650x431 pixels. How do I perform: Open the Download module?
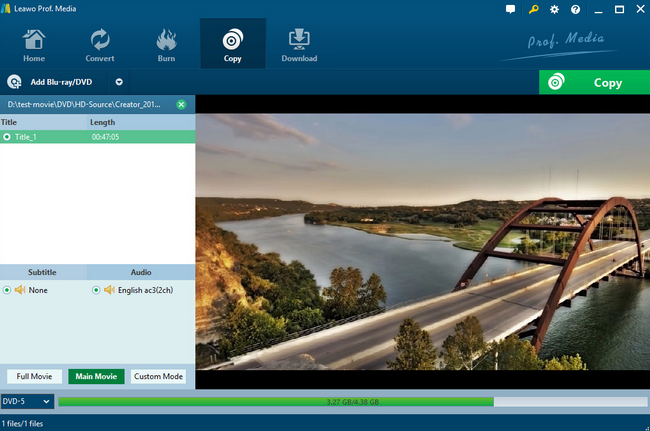[299, 45]
